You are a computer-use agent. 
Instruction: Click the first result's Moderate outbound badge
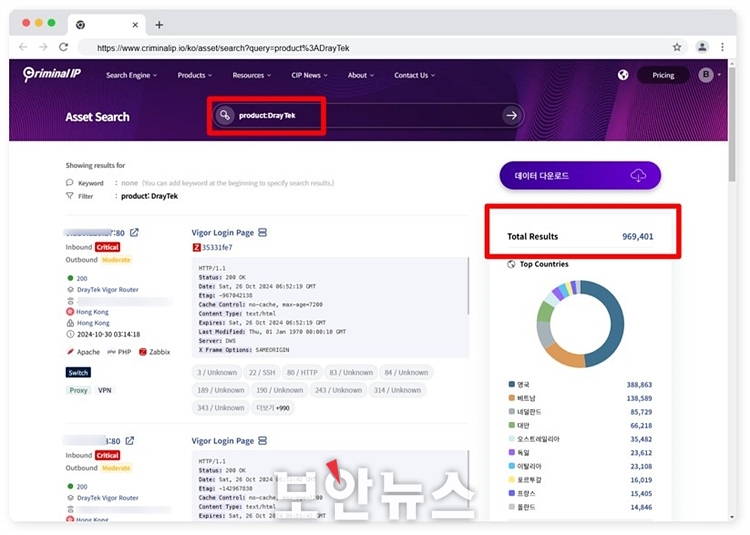tap(116, 260)
